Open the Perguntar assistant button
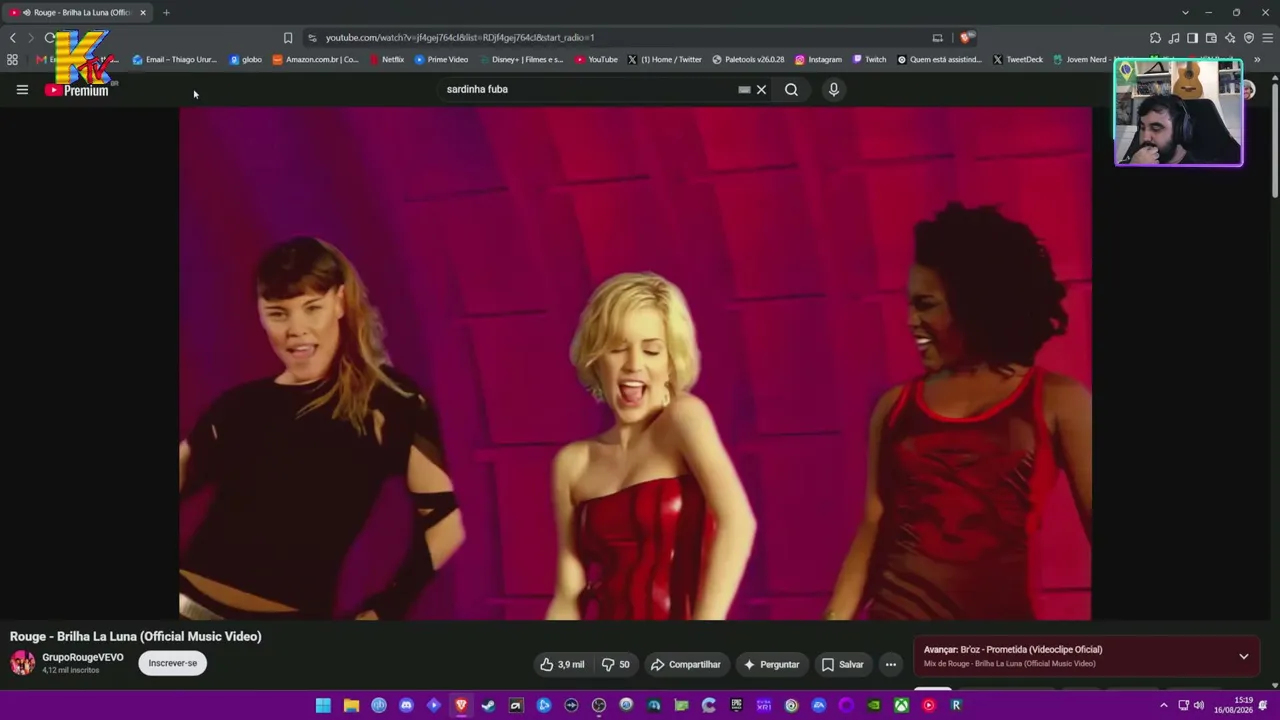This screenshot has height=720, width=1280. (770, 664)
